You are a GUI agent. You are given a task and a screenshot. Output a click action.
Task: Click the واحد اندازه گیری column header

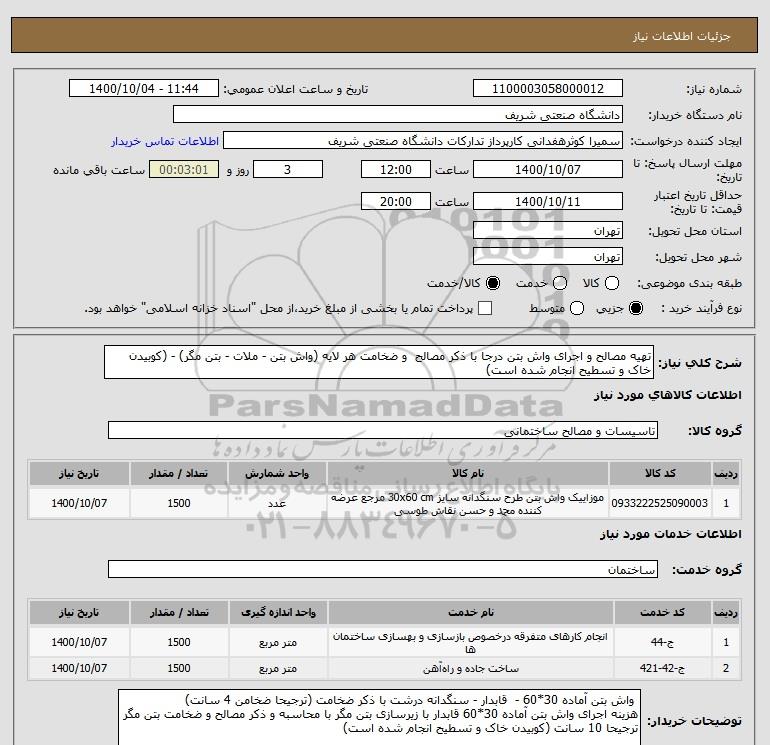(x=278, y=612)
